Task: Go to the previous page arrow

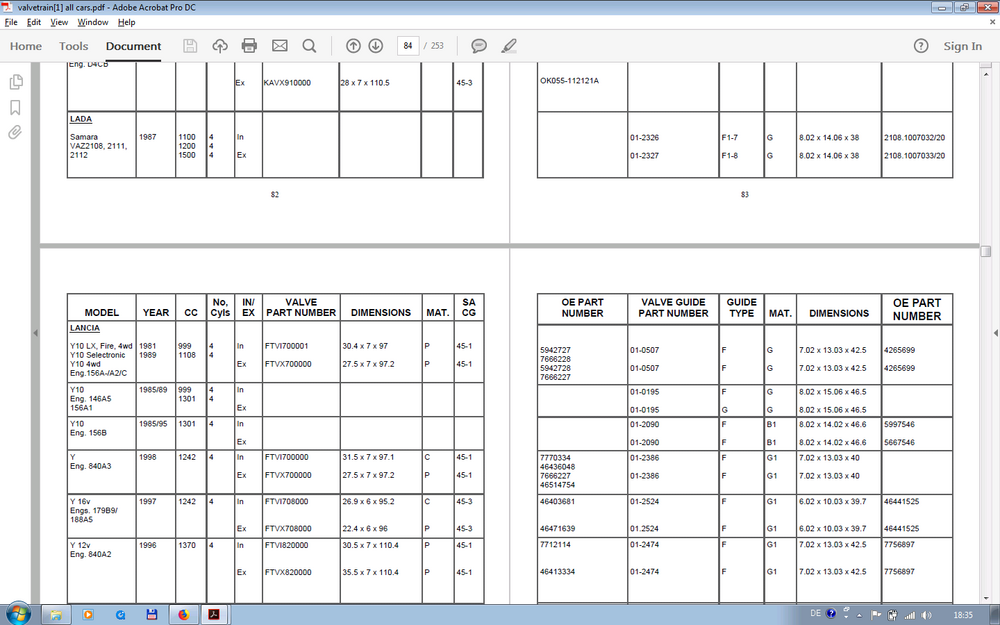Action: point(353,46)
